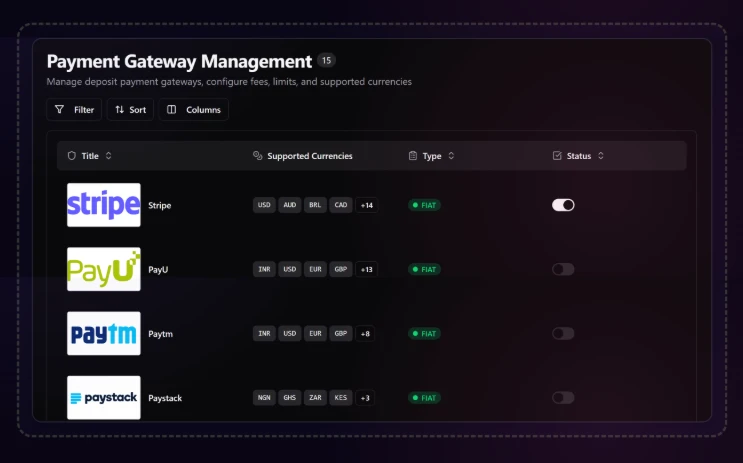Click the FIAT type badge for PayU
Image resolution: width=743 pixels, height=463 pixels.
(424, 269)
